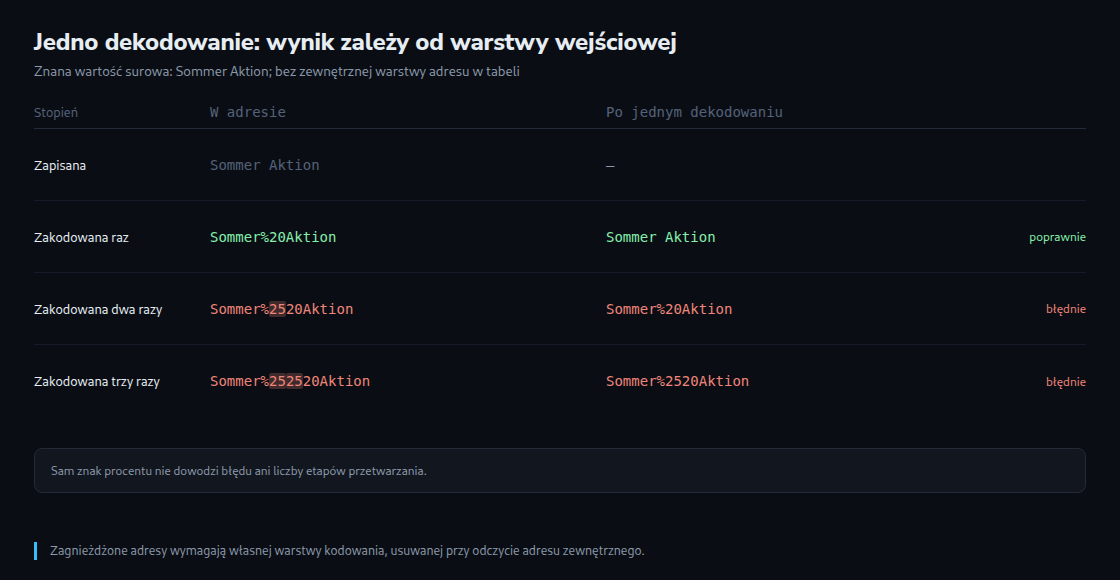
Task: Select the 'Zakodowana trzy razy' row label
Action: coord(97,382)
